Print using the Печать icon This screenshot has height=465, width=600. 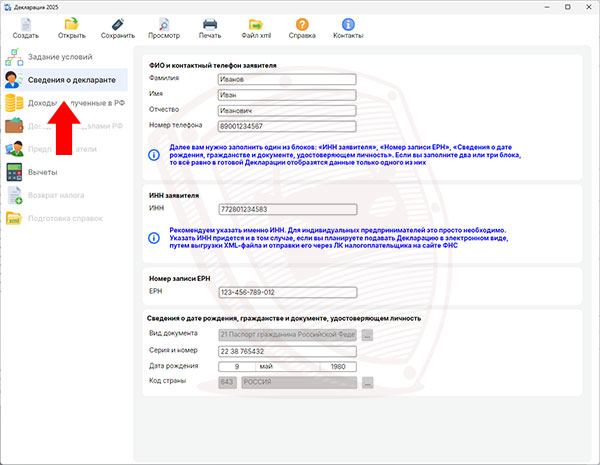(x=210, y=24)
